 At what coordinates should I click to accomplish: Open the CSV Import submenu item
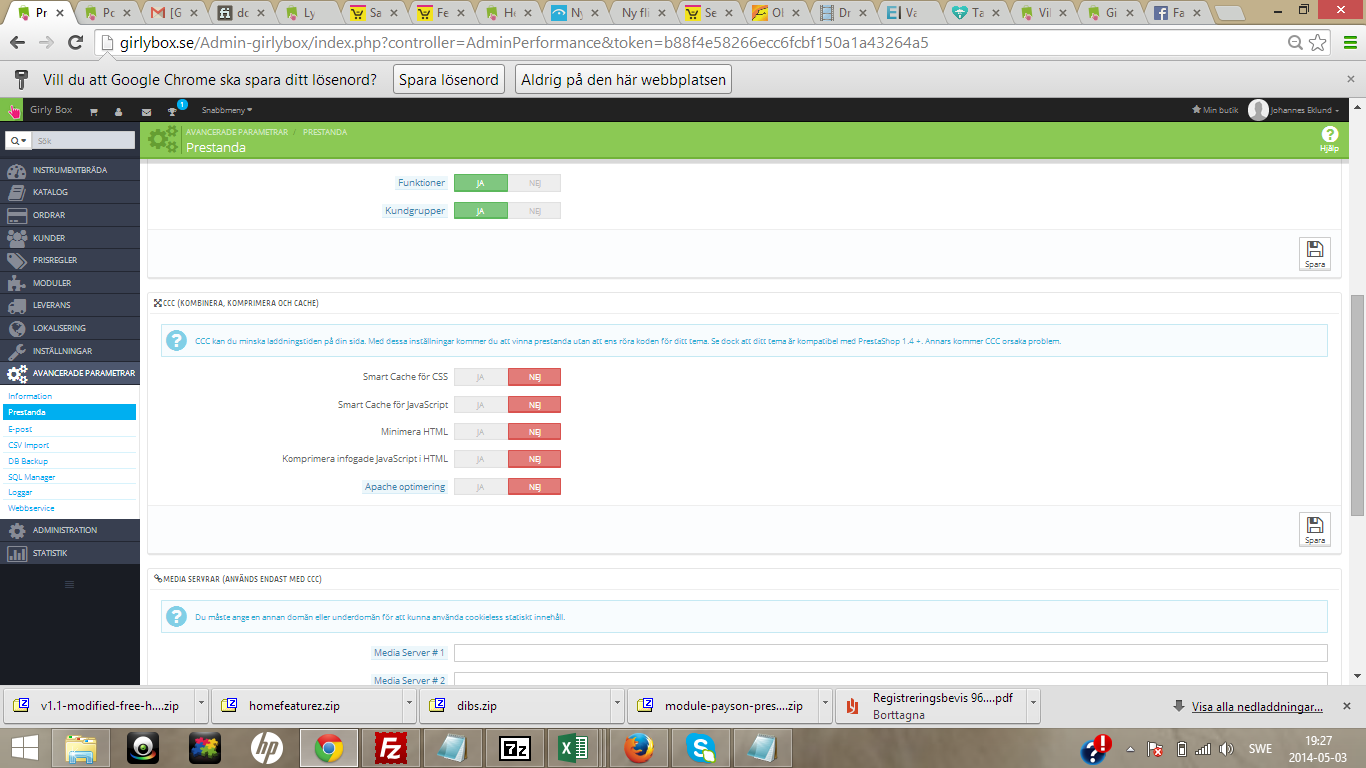click(28, 445)
